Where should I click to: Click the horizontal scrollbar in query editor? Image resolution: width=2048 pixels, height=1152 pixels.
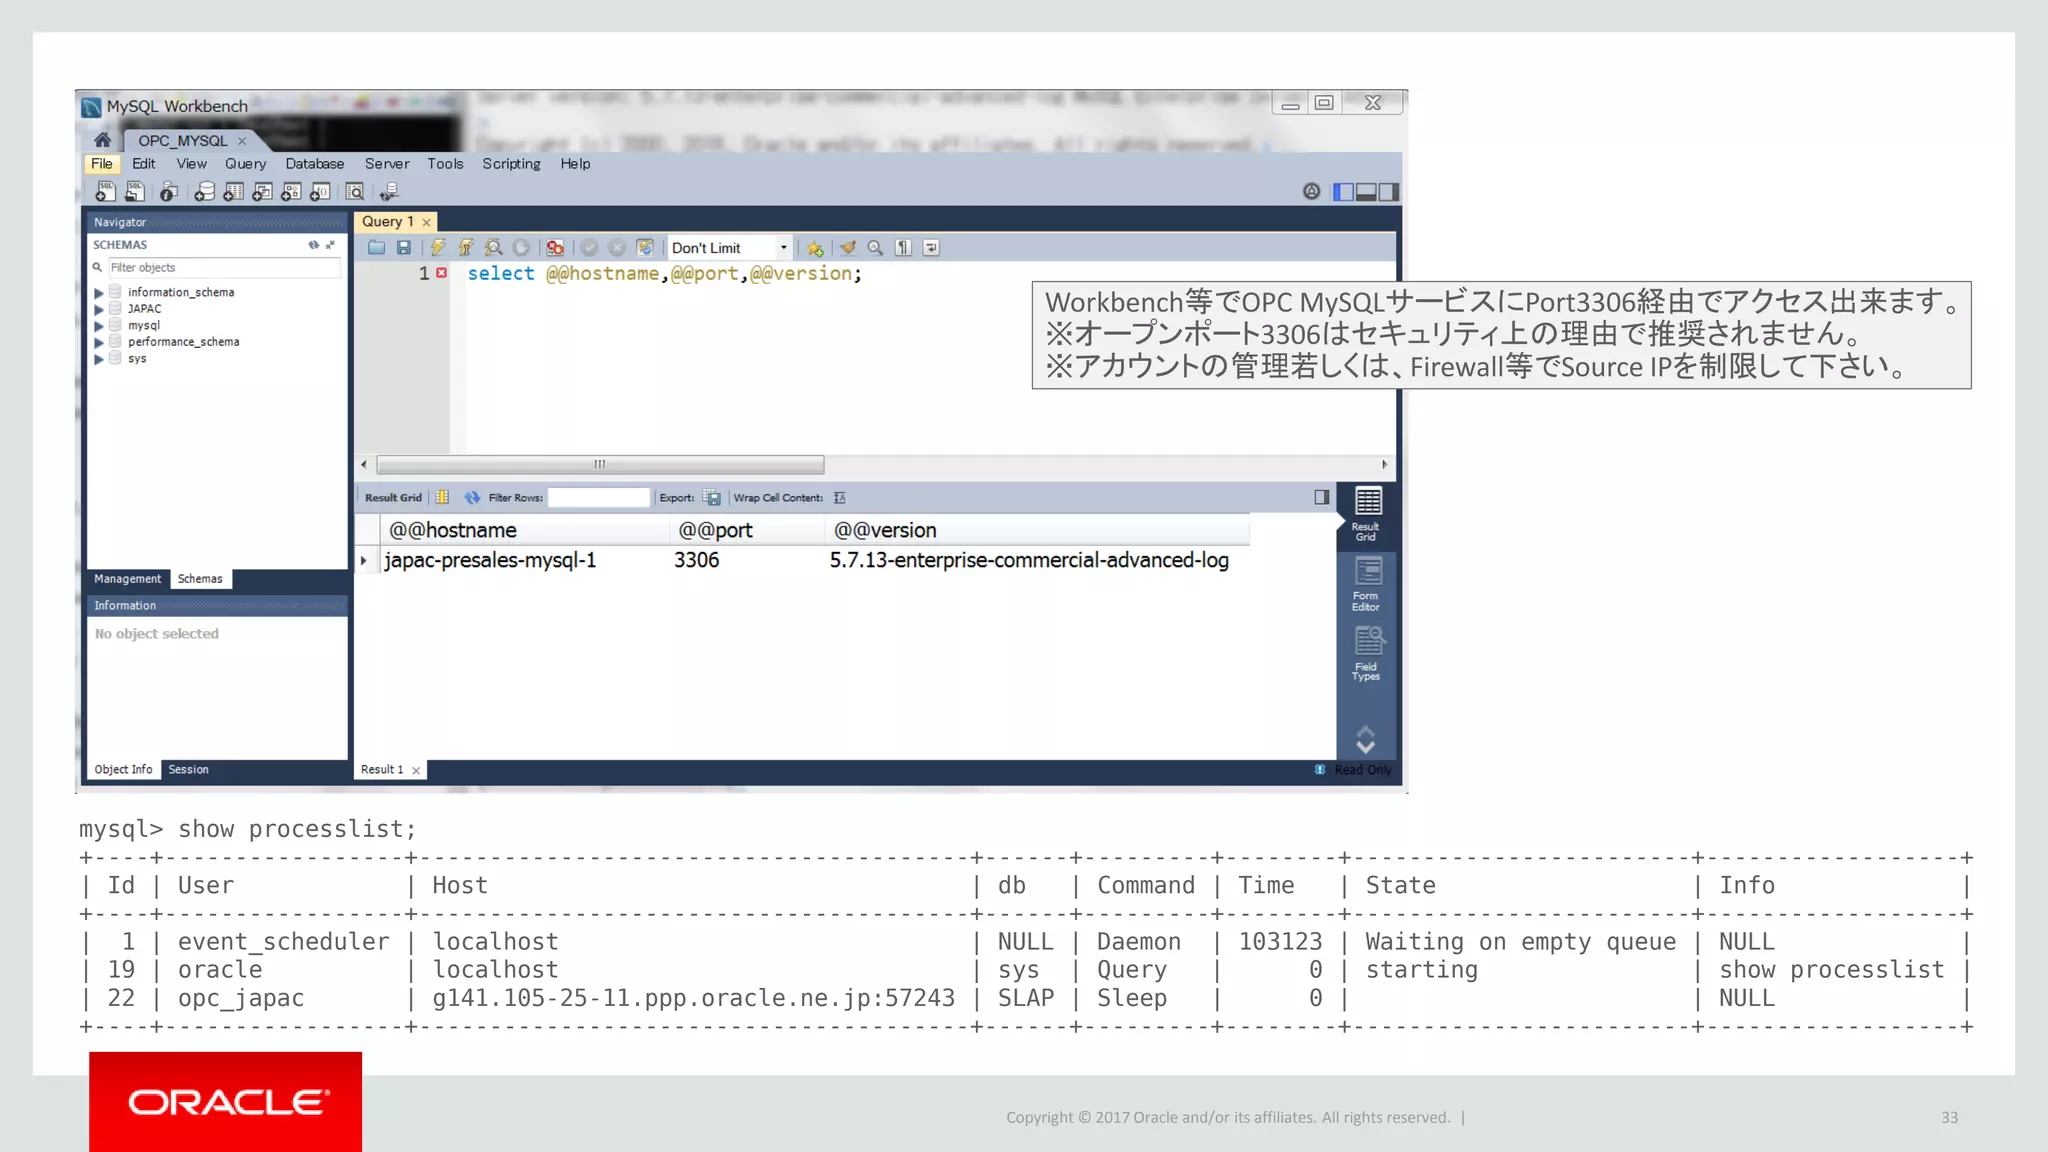pos(600,465)
